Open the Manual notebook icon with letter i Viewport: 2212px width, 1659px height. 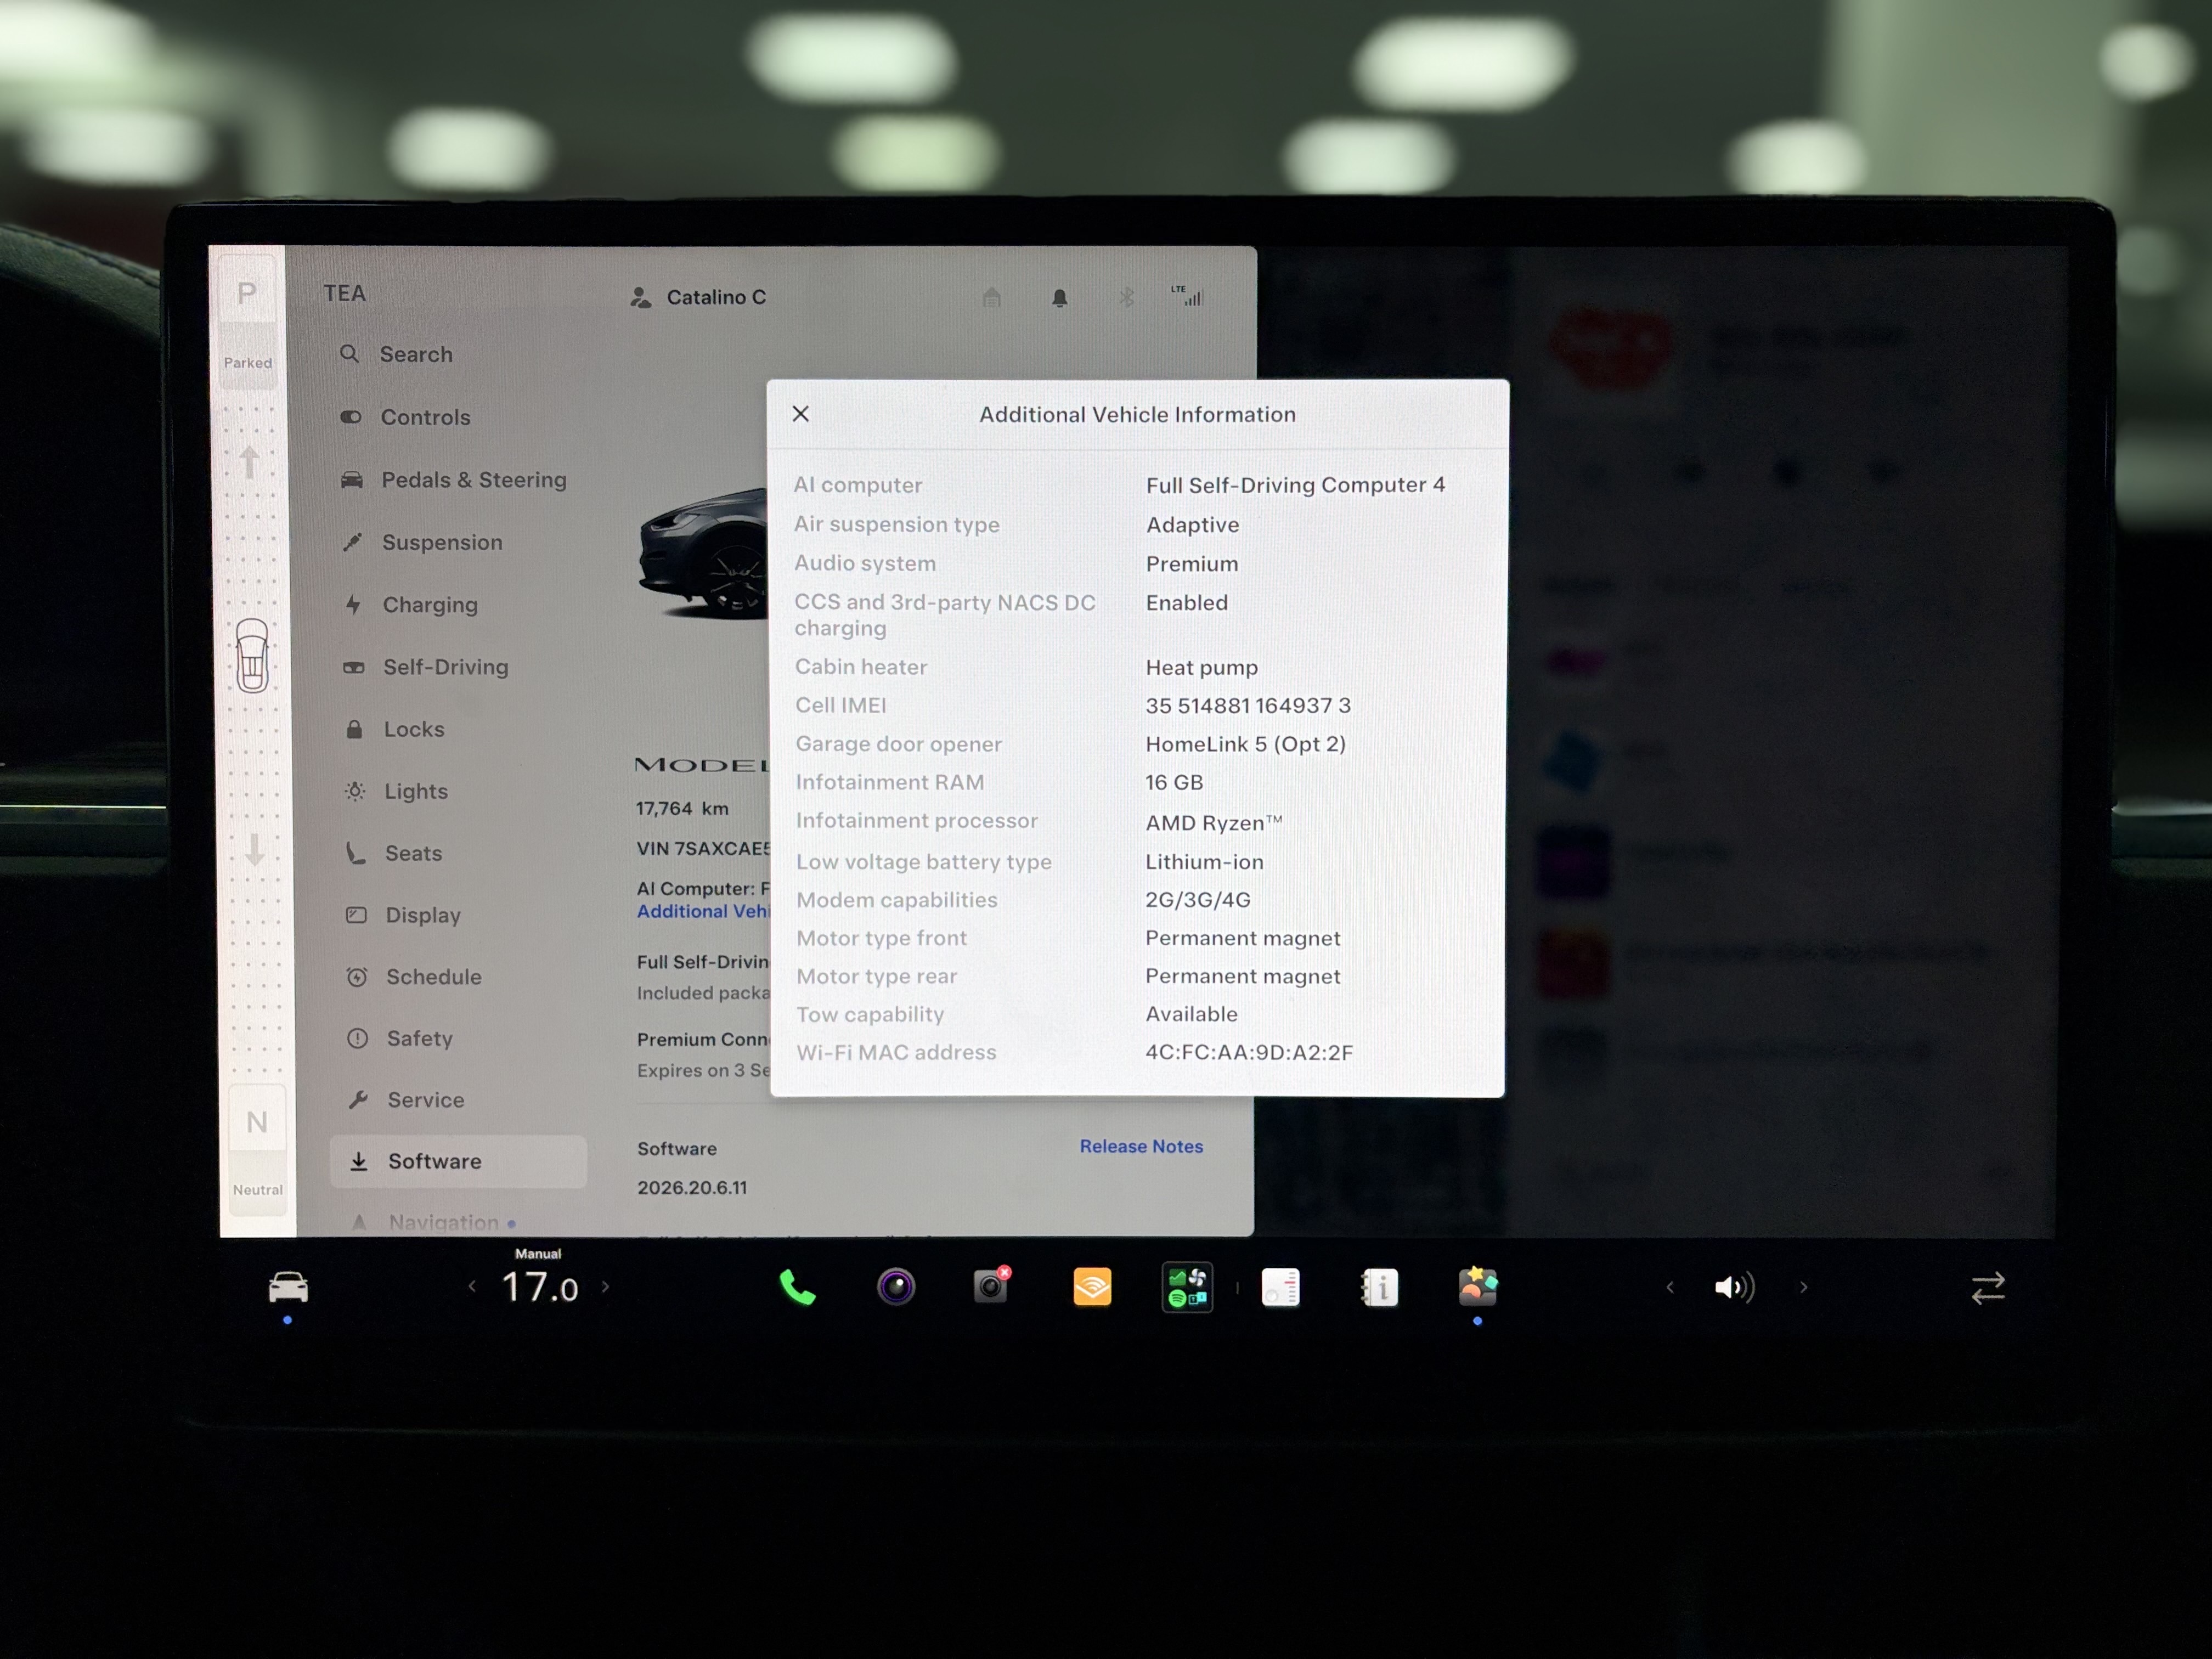click(x=1380, y=1287)
